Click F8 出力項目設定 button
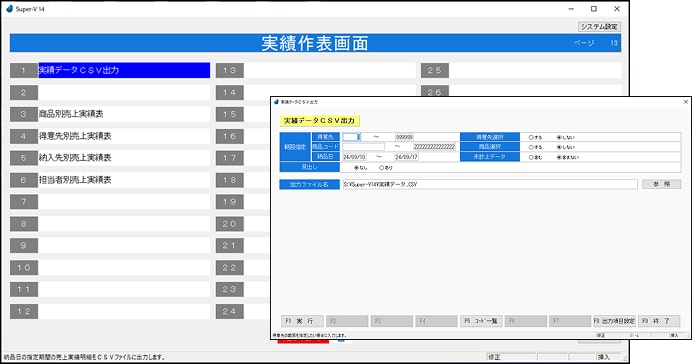Screen dimensions: 700x364 [x=614, y=321]
